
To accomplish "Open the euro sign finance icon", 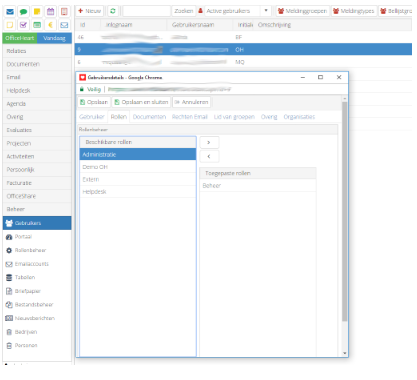I will click(x=50, y=25).
